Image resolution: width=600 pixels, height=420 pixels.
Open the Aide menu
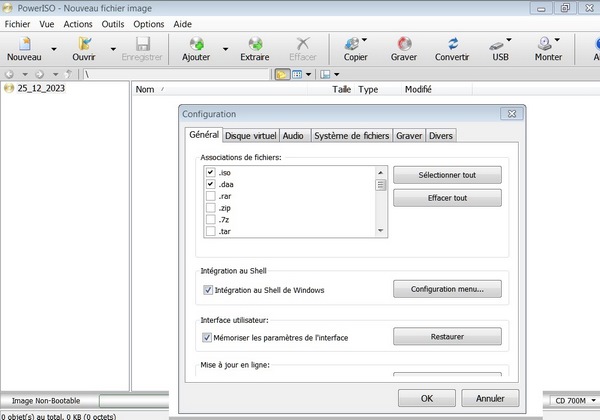tap(183, 24)
